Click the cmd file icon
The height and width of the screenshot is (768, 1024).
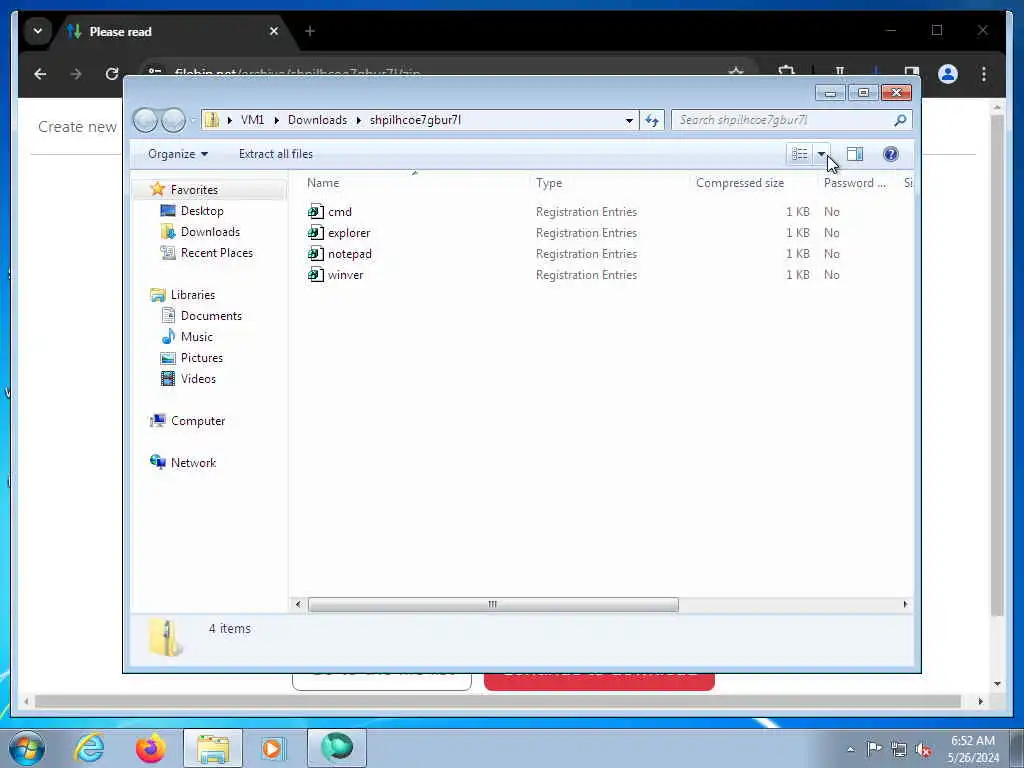[315, 212]
